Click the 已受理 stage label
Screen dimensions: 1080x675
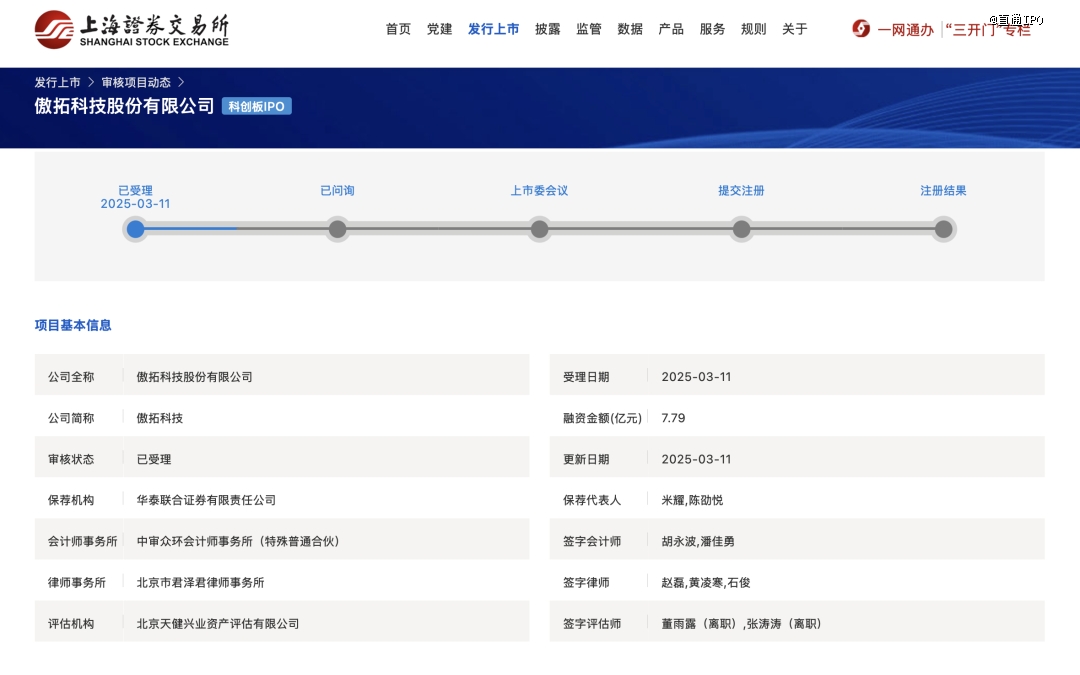135,191
